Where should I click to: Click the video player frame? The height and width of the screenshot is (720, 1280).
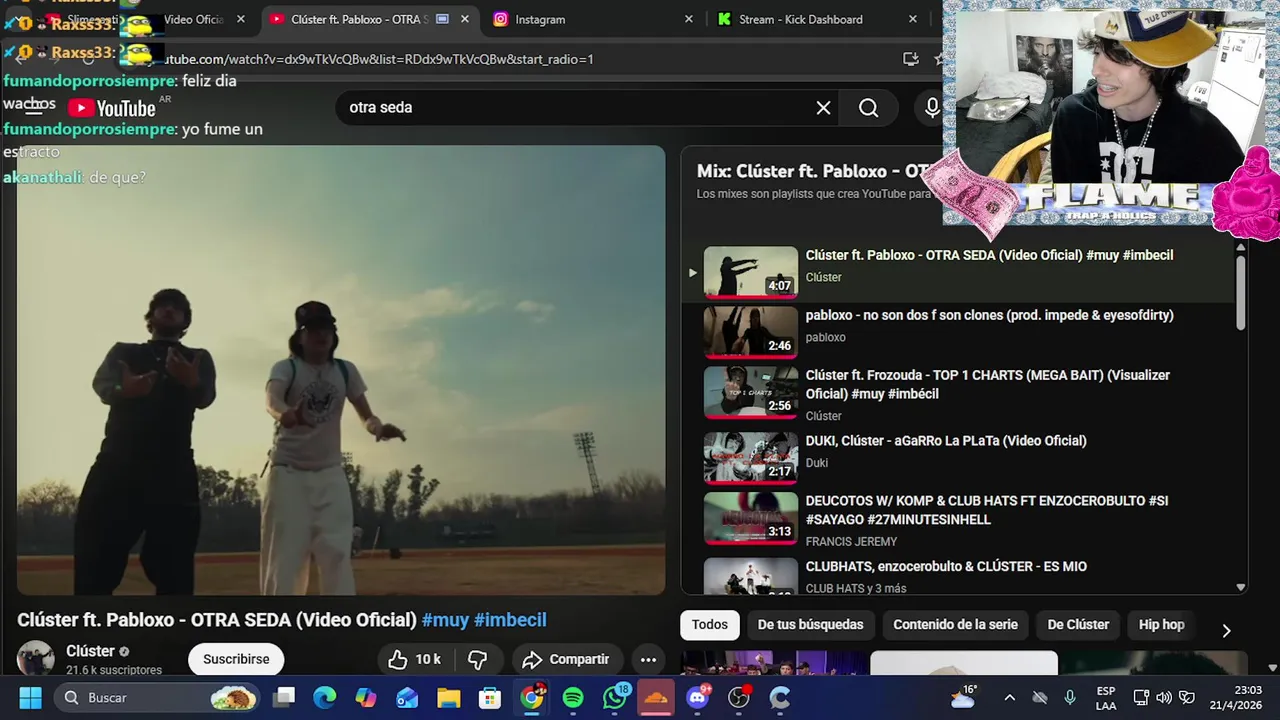click(x=340, y=370)
